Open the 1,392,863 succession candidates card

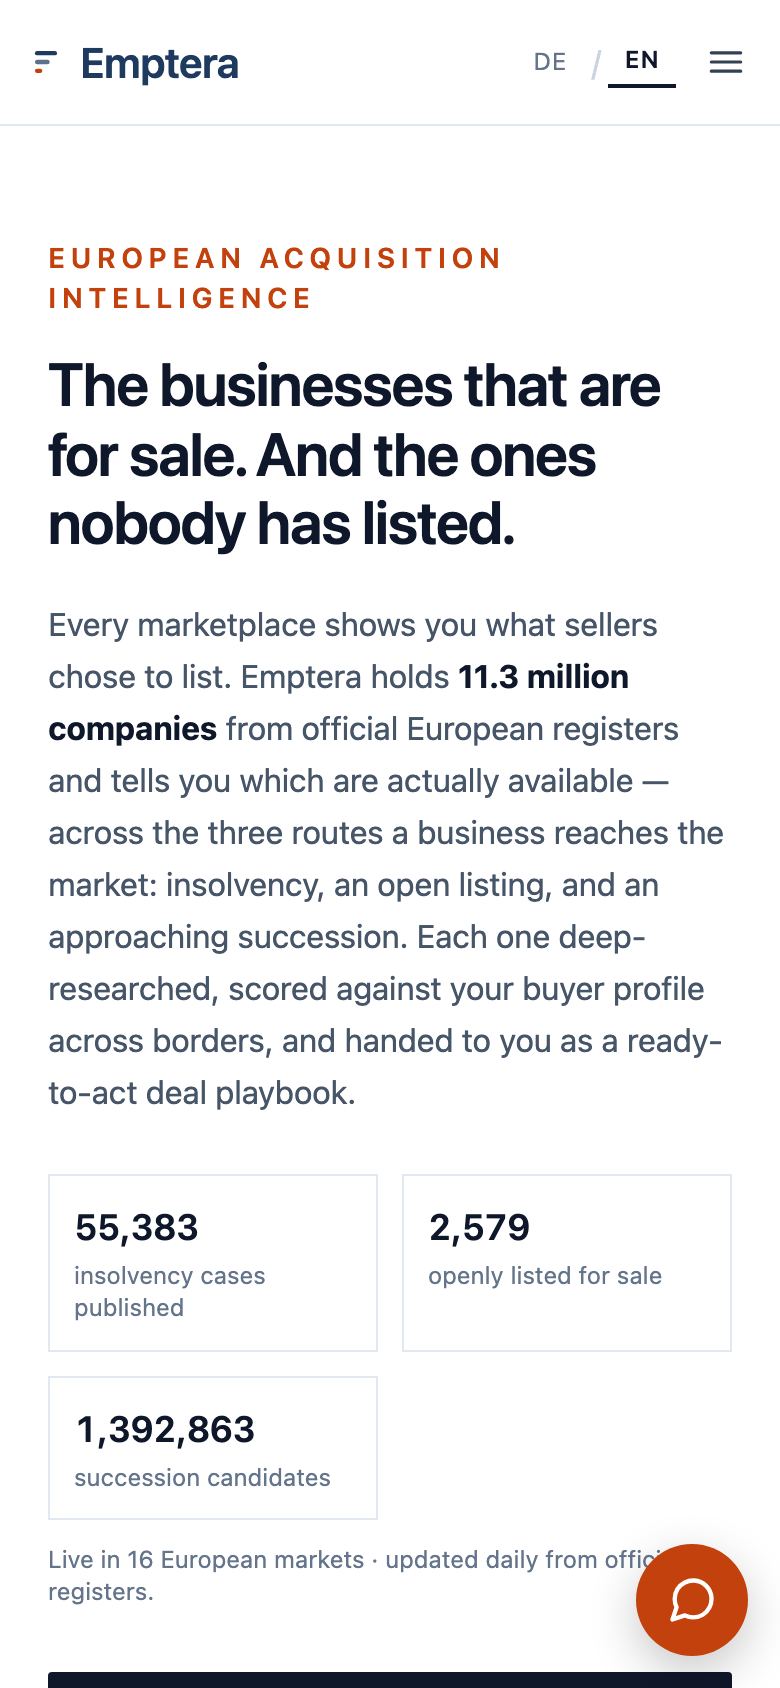click(x=213, y=1448)
